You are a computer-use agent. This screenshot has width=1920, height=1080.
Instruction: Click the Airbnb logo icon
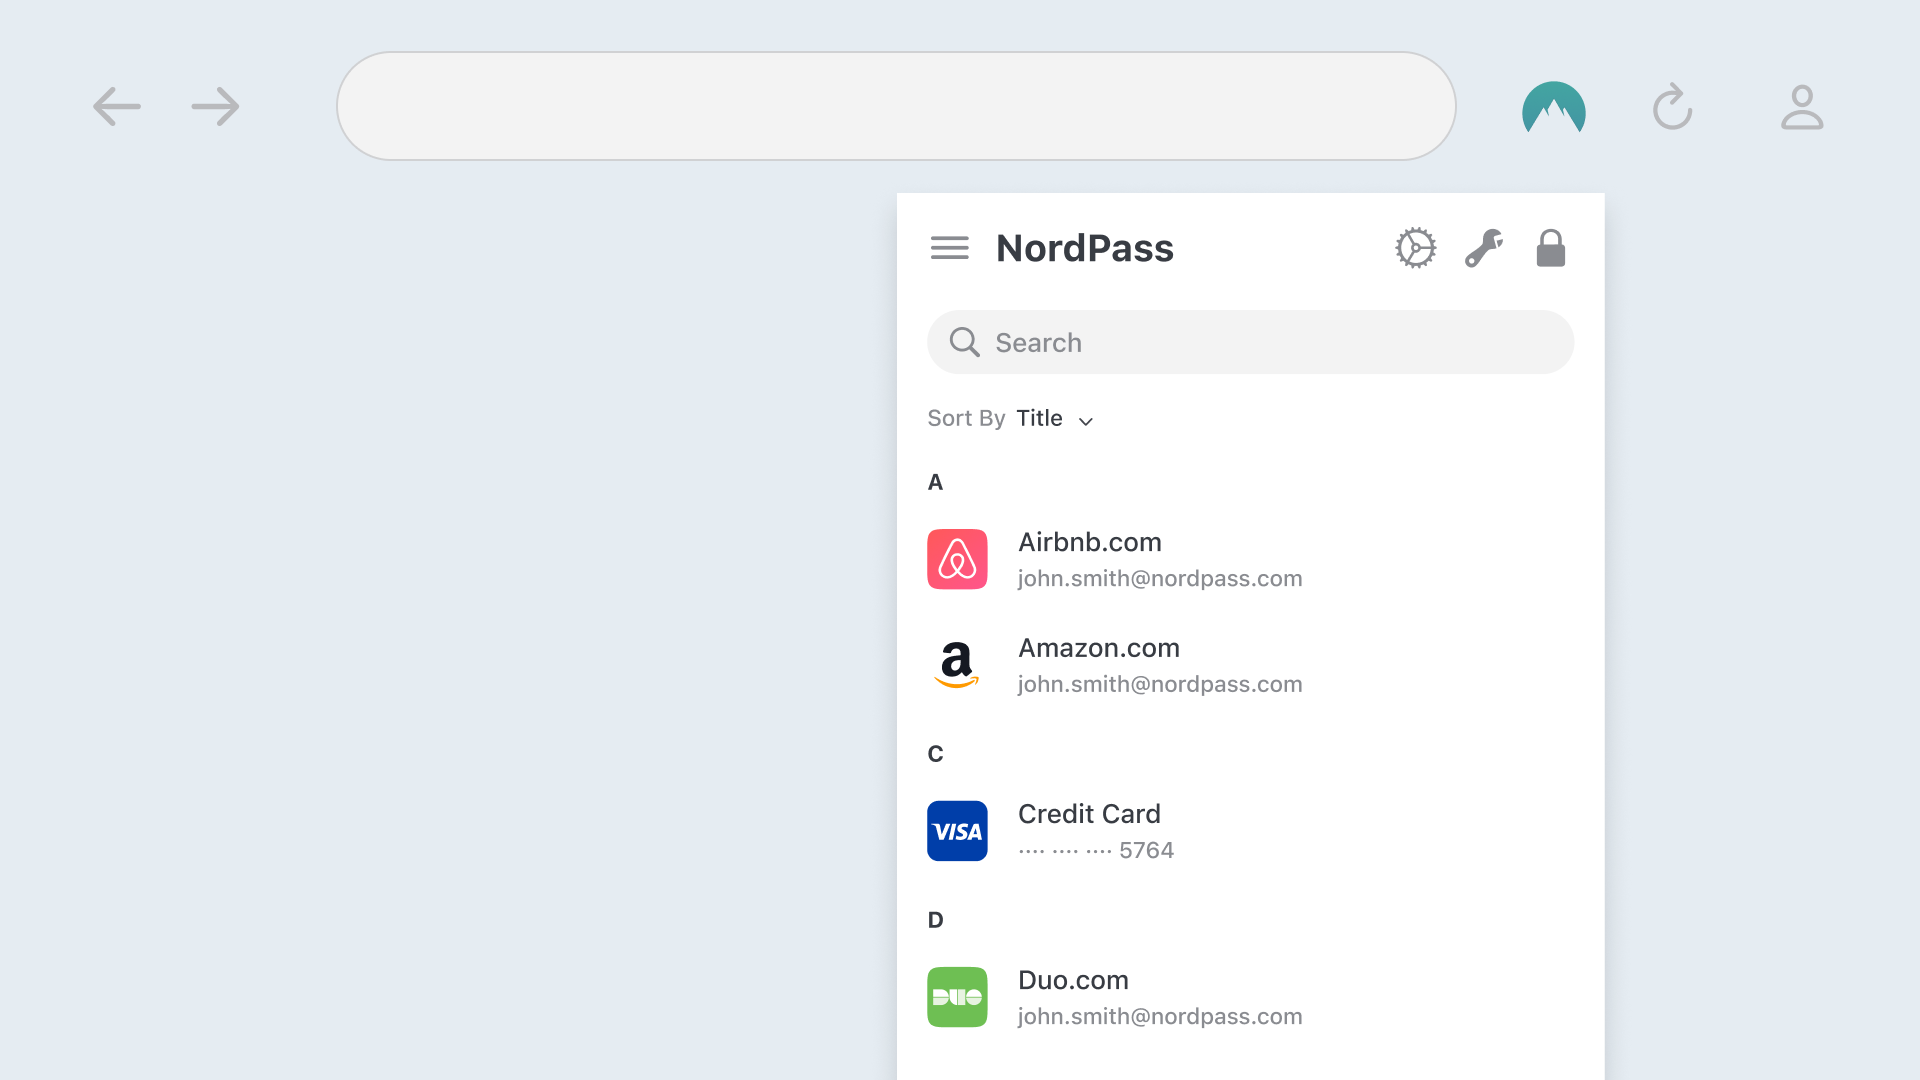click(957, 559)
